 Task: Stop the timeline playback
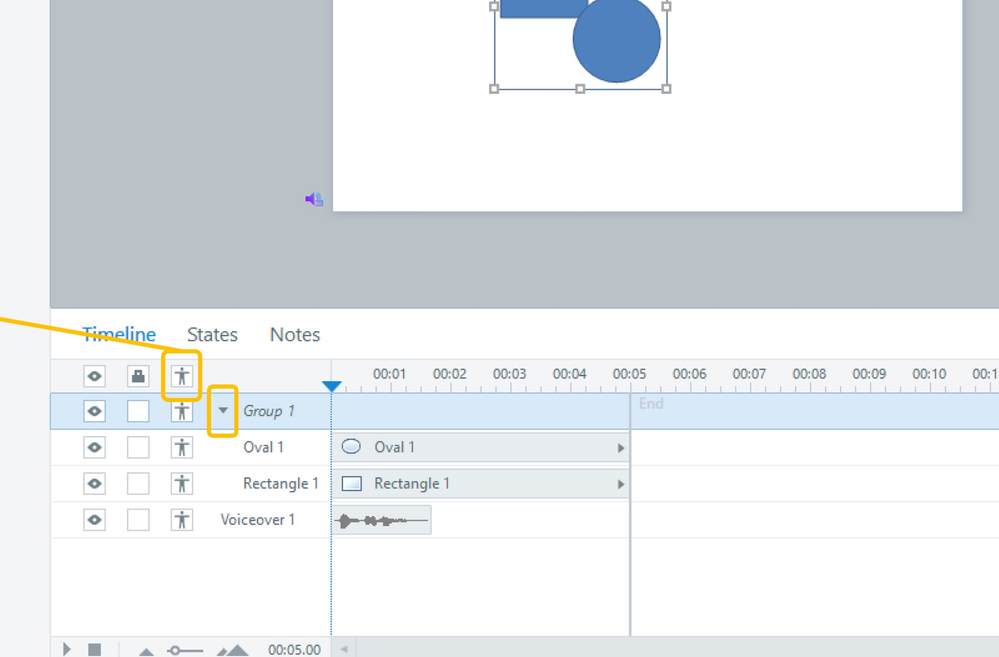point(94,649)
